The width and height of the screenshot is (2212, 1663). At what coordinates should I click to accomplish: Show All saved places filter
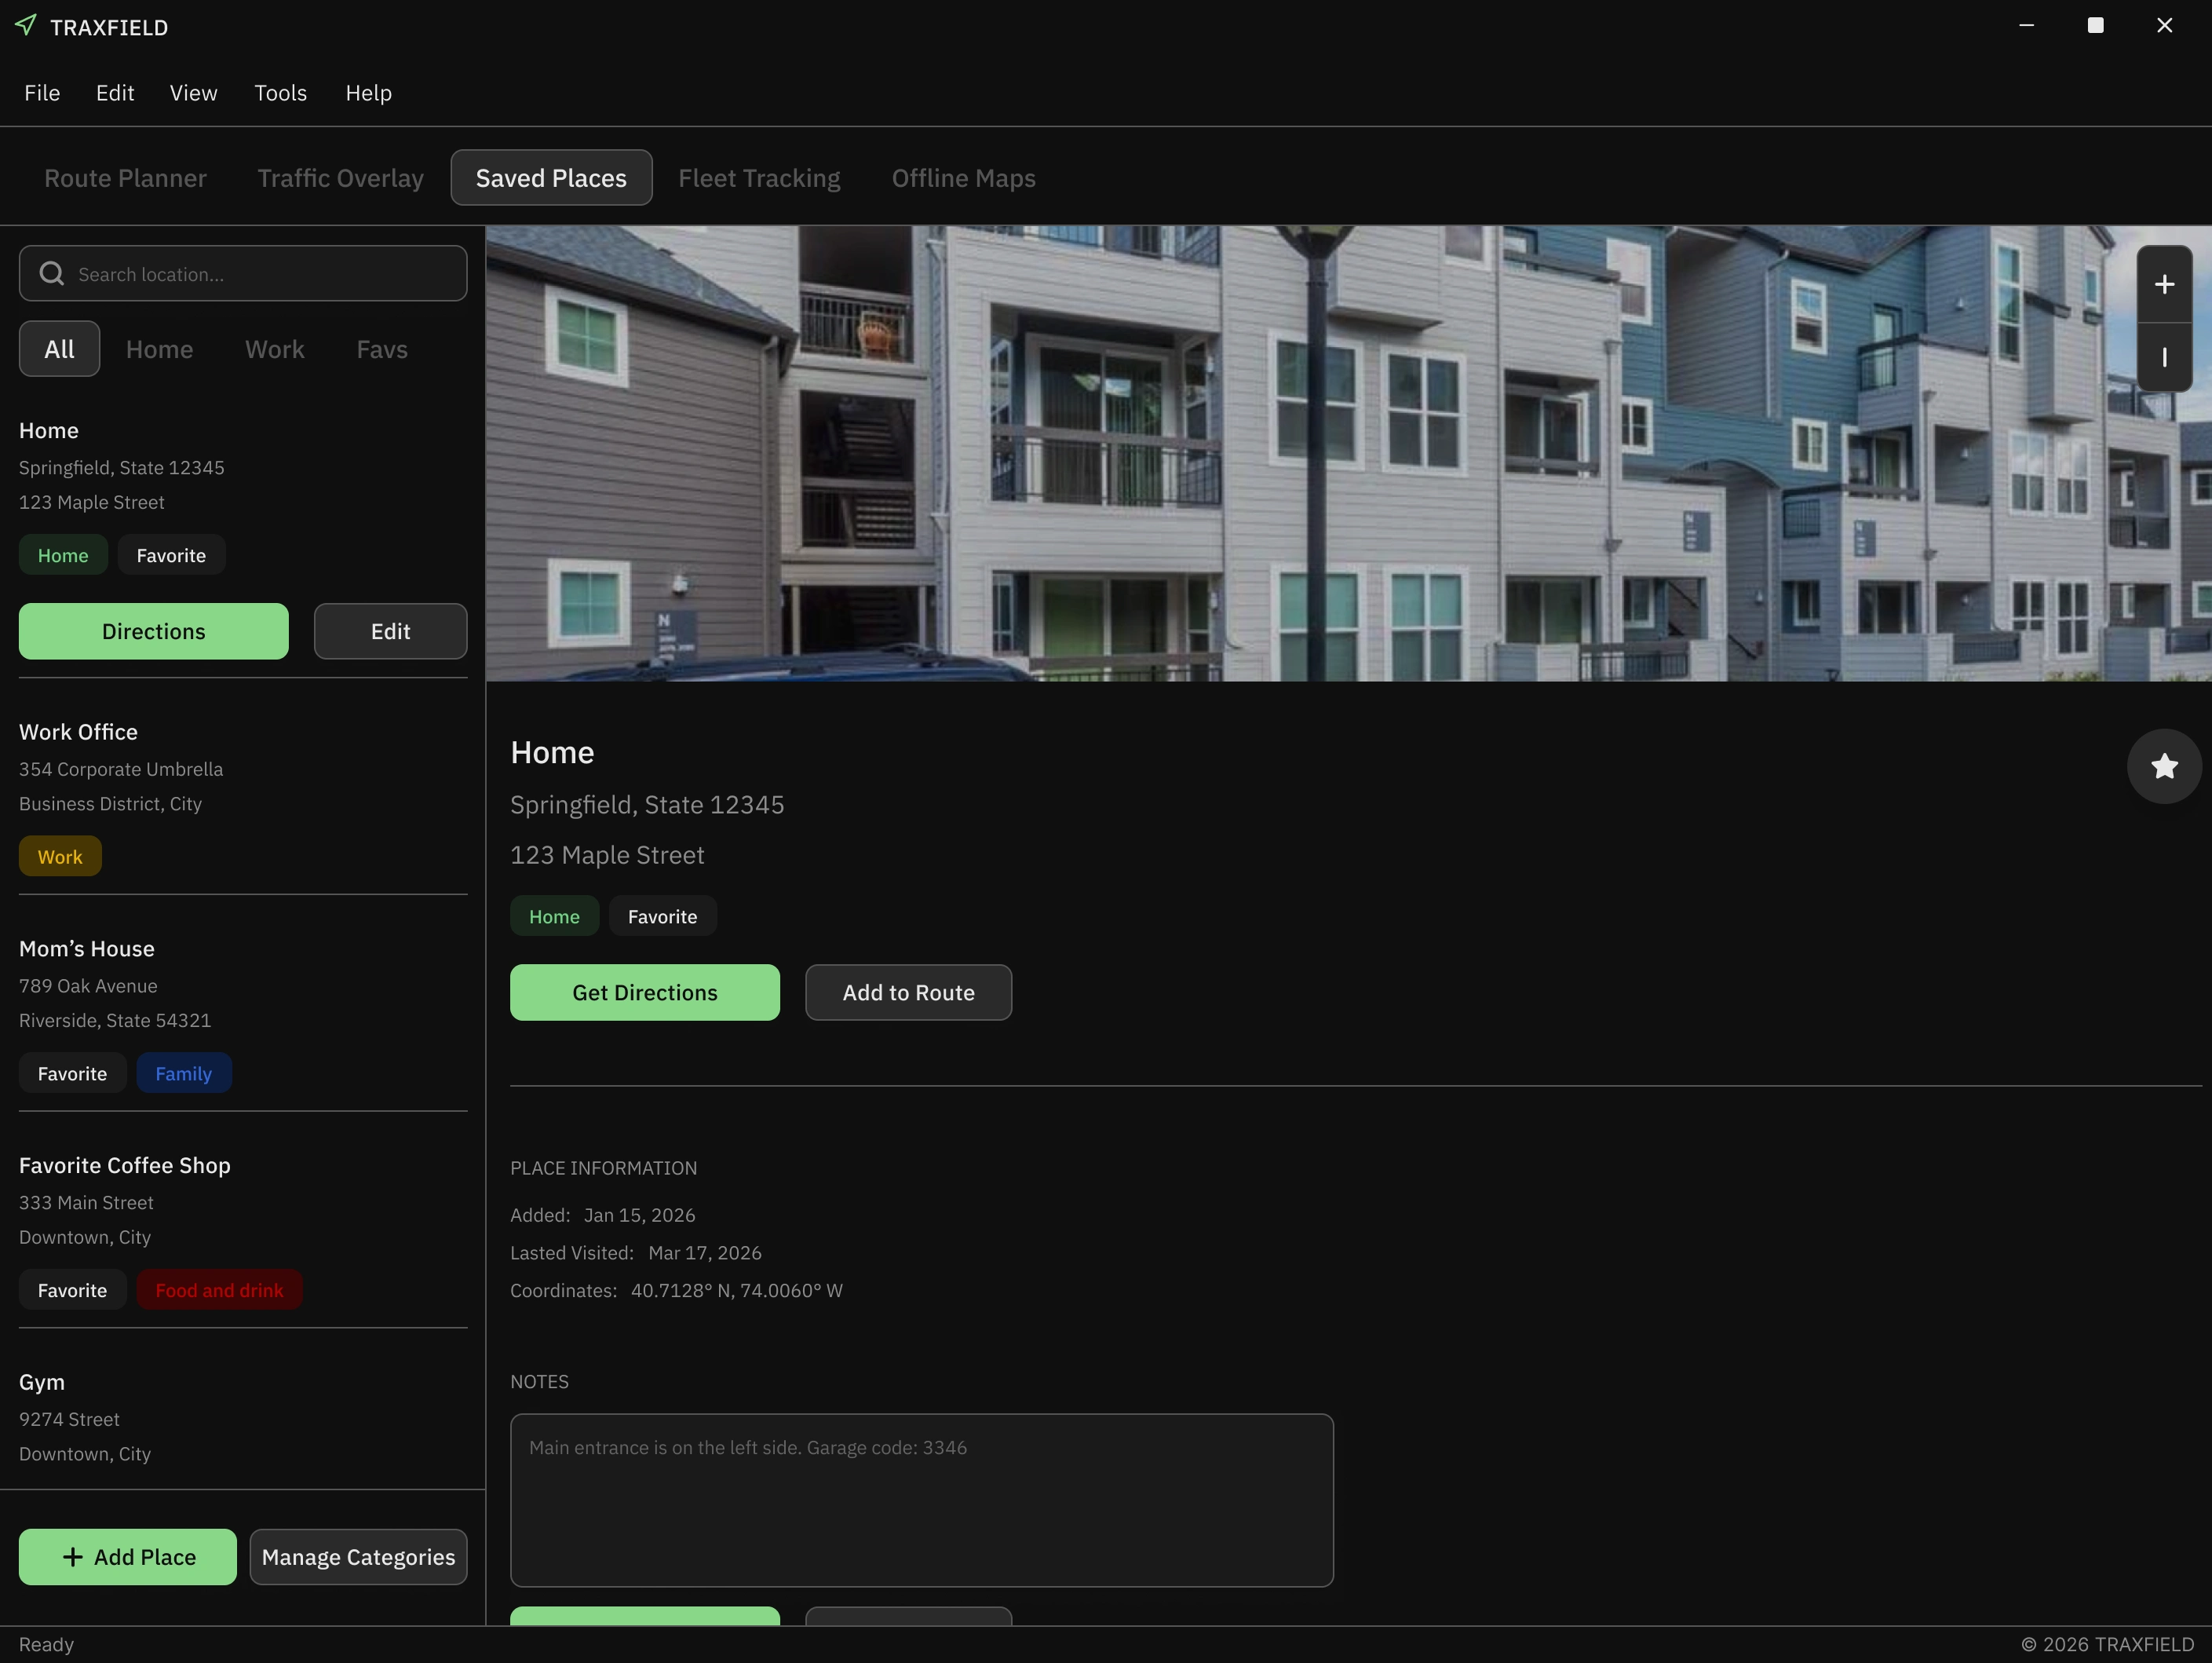(x=59, y=349)
